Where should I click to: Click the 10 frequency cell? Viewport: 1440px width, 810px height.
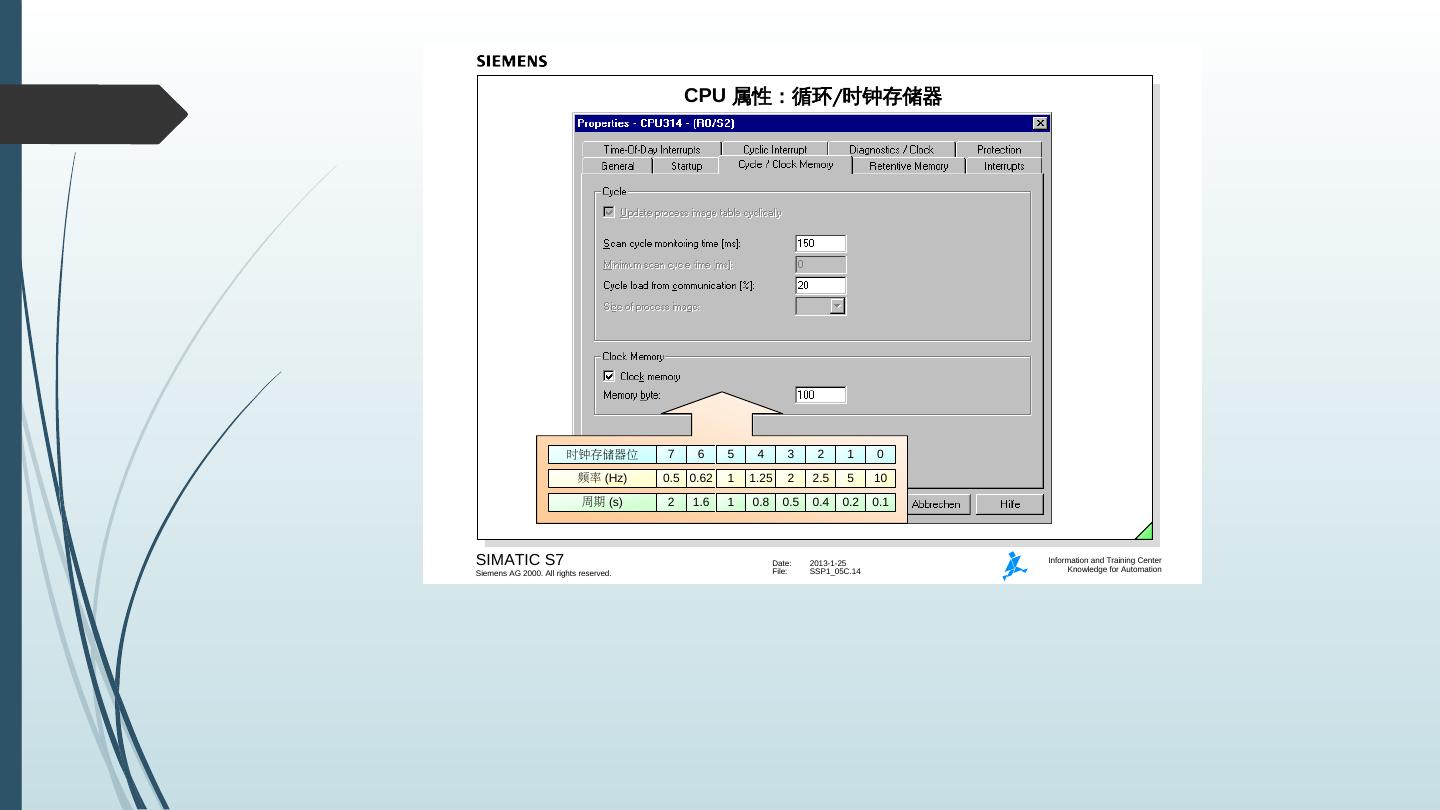(880, 478)
